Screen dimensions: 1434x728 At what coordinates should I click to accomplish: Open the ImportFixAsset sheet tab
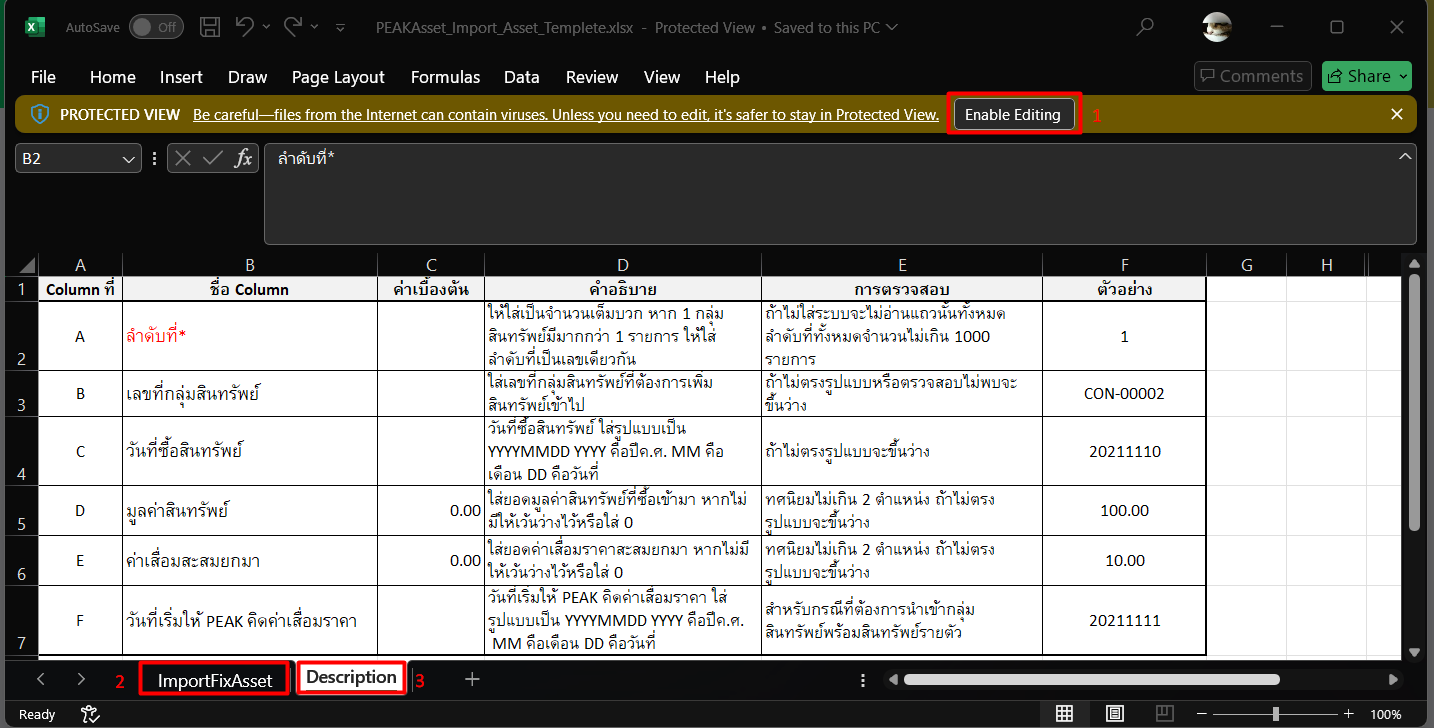coord(214,678)
